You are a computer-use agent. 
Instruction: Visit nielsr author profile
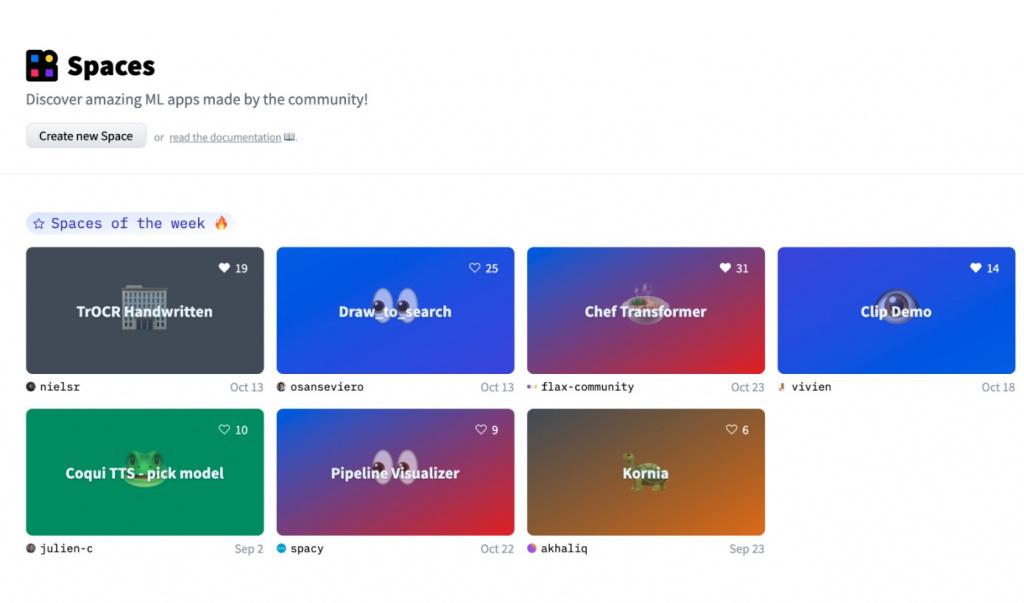pos(59,387)
